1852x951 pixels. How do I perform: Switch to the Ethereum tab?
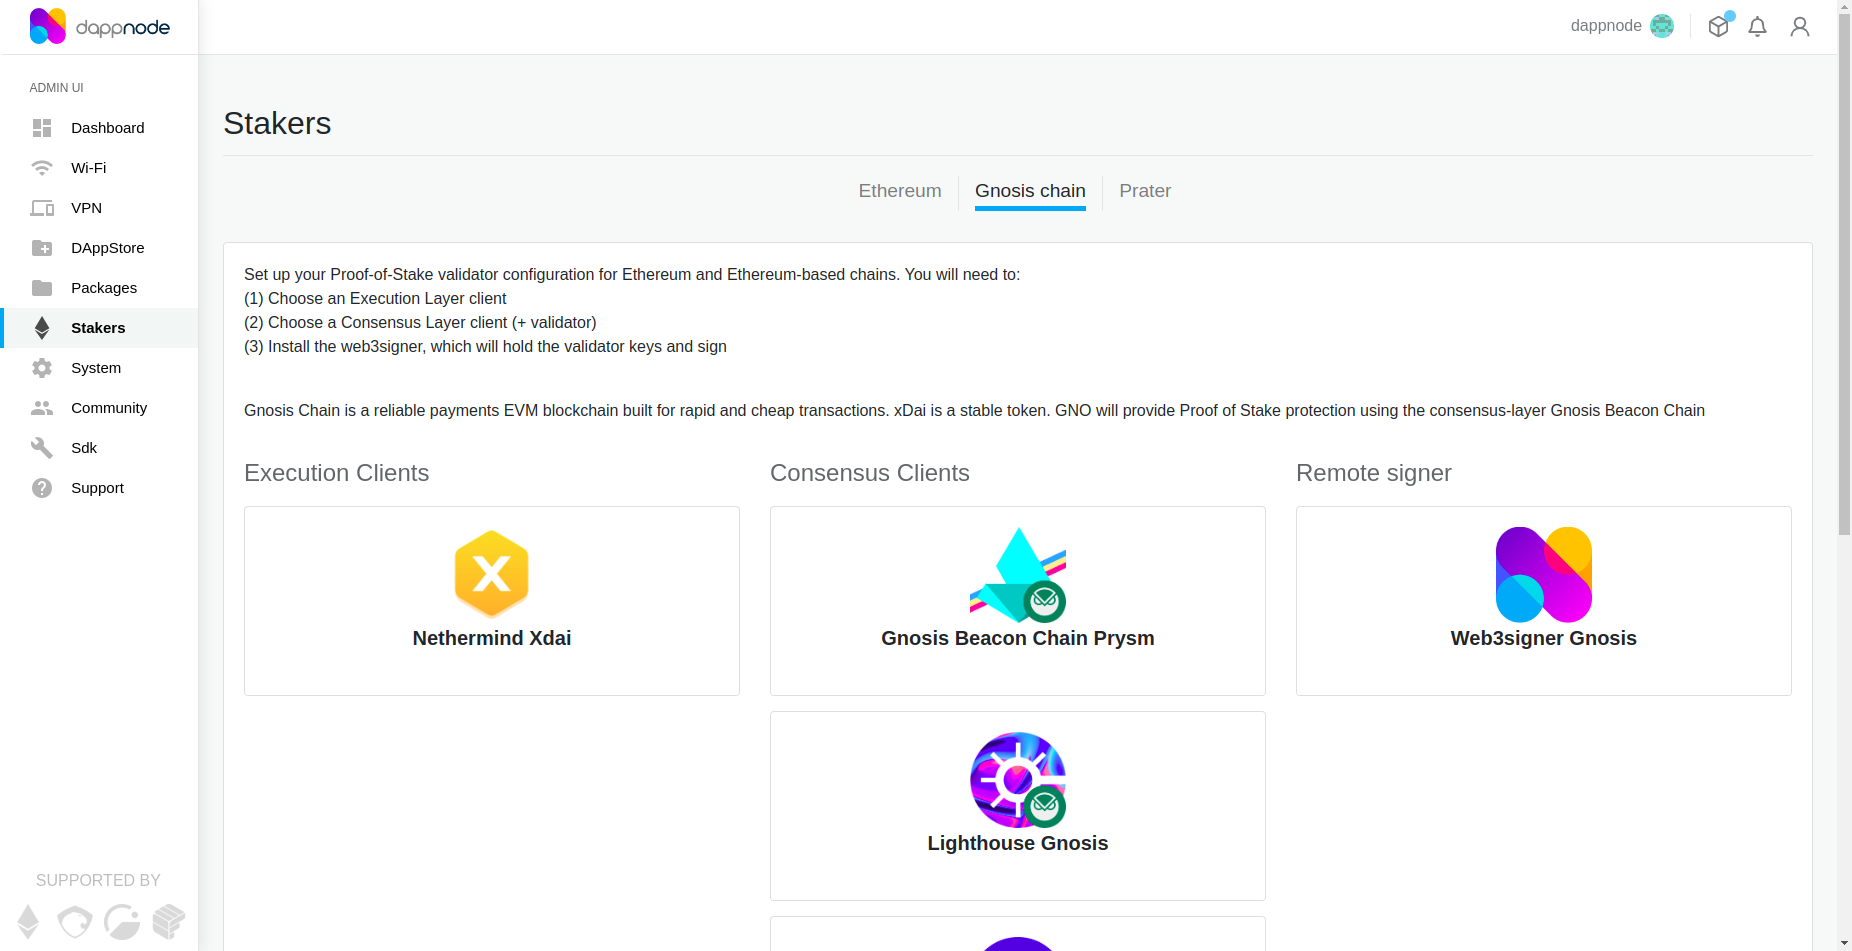point(900,191)
